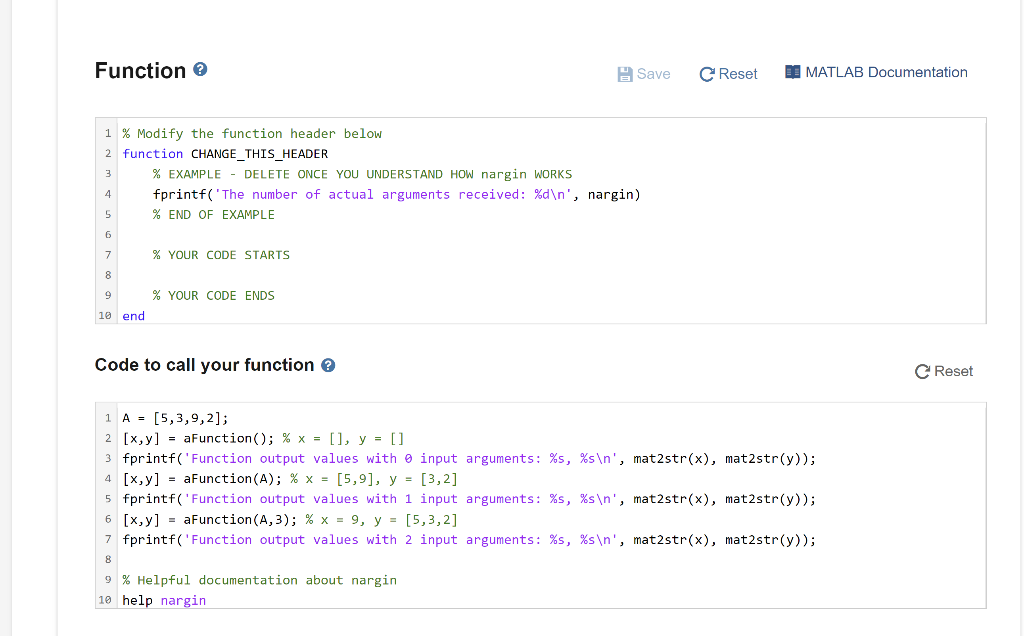The width and height of the screenshot is (1024, 636).
Task: Click the help question mark beside Function
Action: [200, 69]
